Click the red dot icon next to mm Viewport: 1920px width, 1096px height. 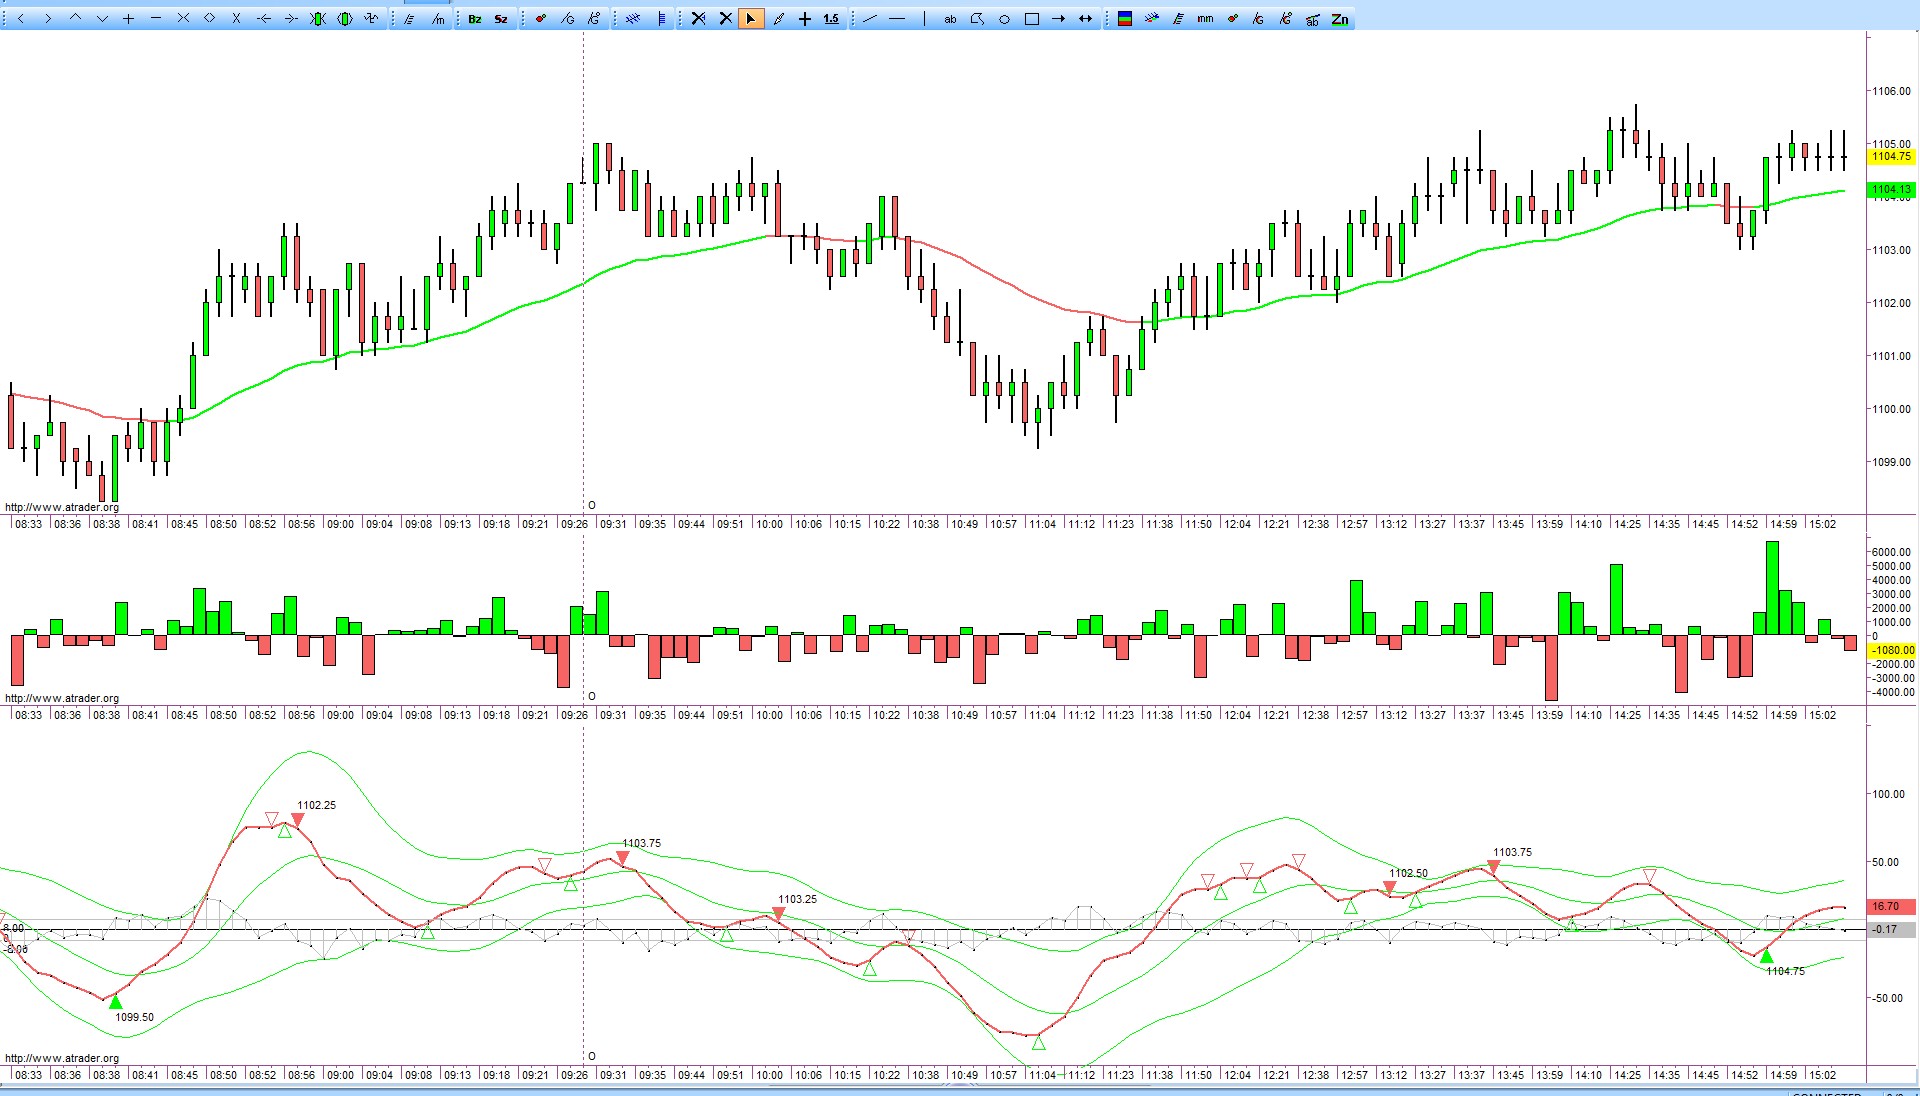[x=1233, y=19]
